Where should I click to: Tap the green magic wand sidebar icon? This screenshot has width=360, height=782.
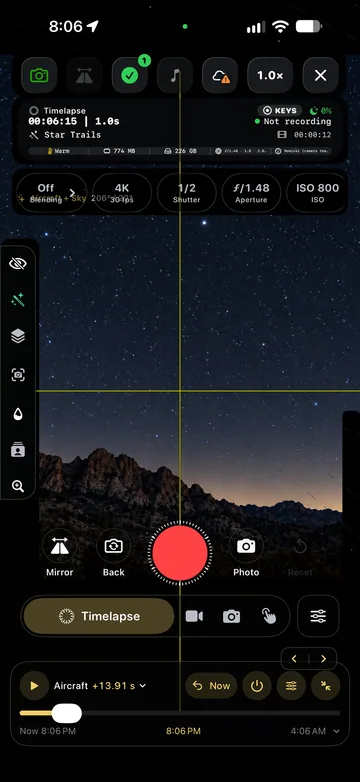(x=18, y=300)
